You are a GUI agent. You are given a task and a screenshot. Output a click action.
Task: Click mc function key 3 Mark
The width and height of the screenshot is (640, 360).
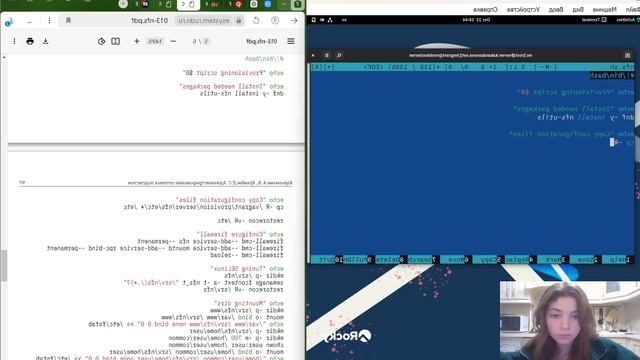pos(552,260)
